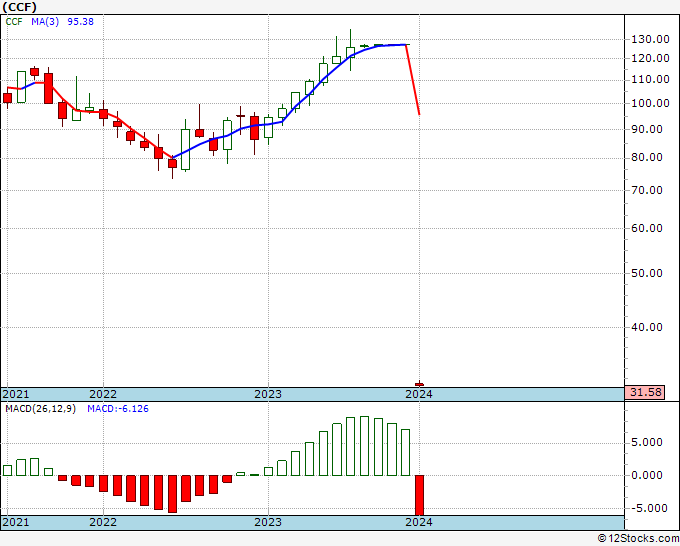This screenshot has width=680, height=546.
Task: Click the small red candlestick near 31.58
Action: pos(419,384)
